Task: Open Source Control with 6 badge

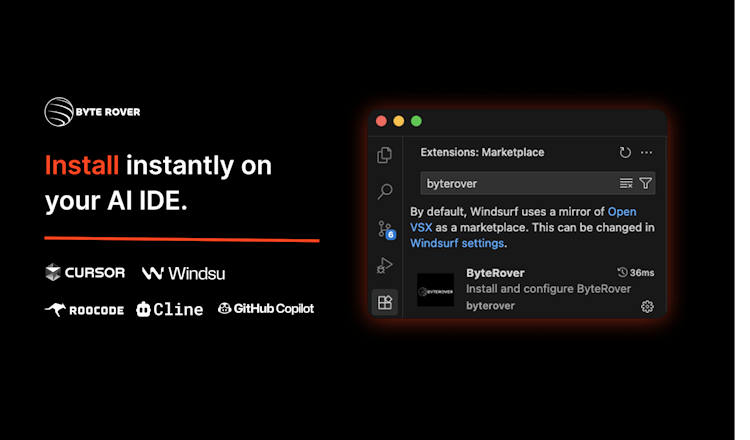Action: pyautogui.click(x=386, y=229)
